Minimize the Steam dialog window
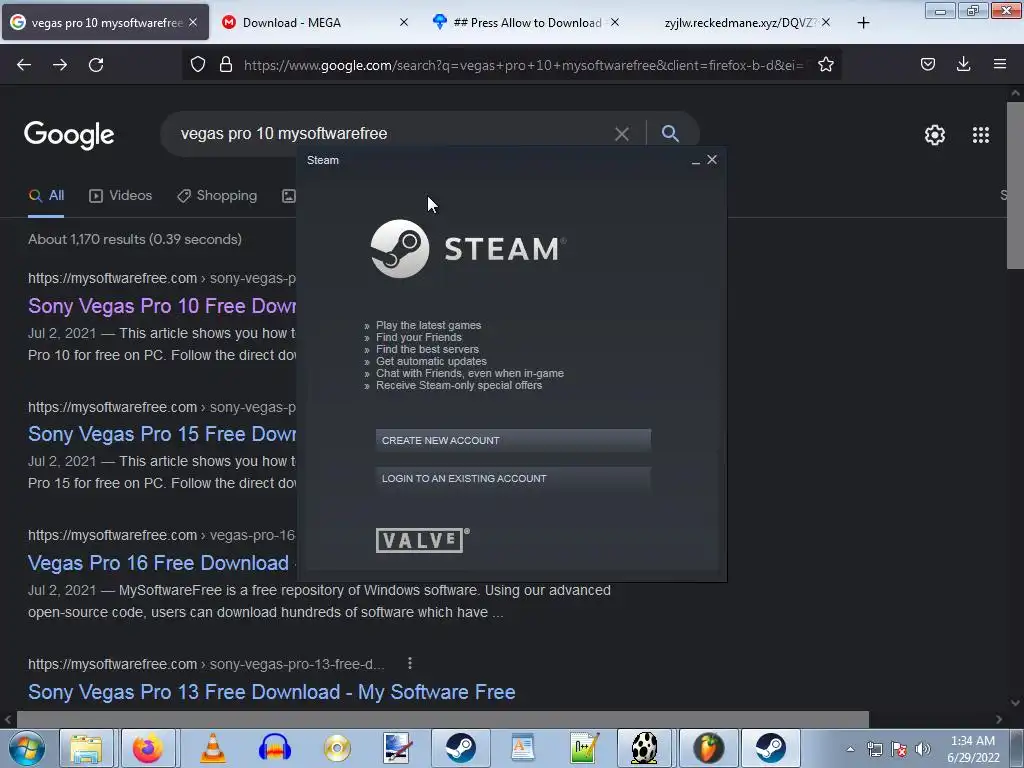Image resolution: width=1024 pixels, height=768 pixels. 696,160
